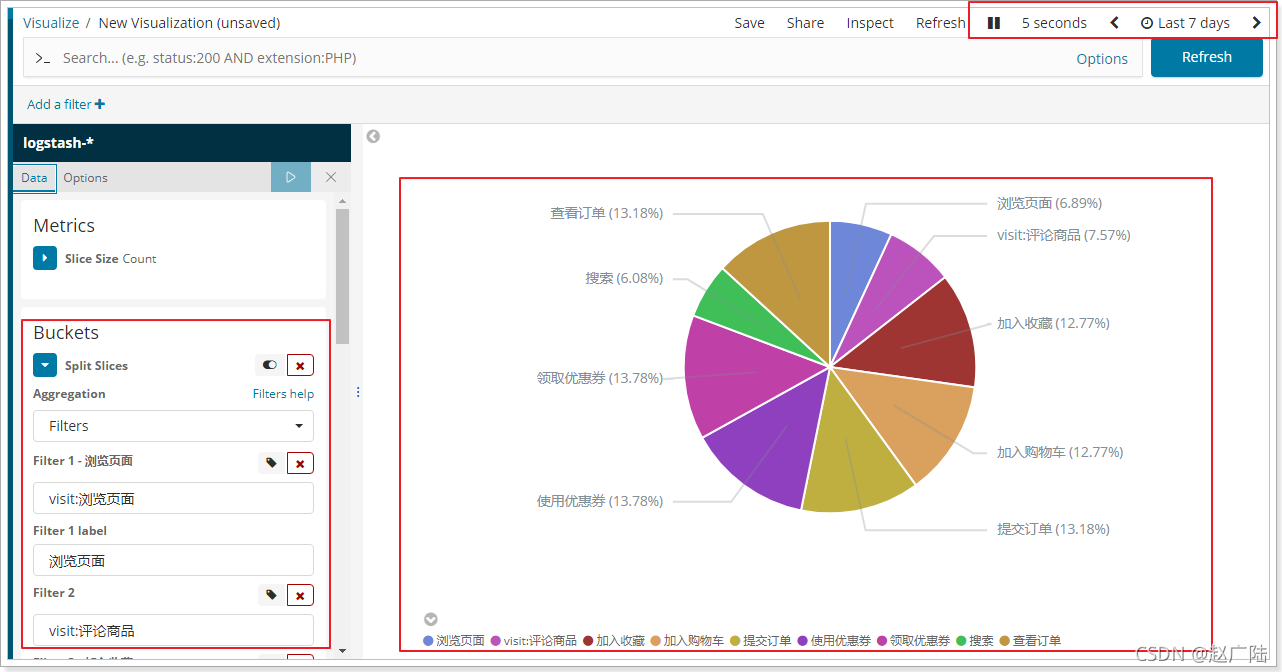Click Save in the top menu
Image resolution: width=1282 pixels, height=672 pixels.
(749, 22)
